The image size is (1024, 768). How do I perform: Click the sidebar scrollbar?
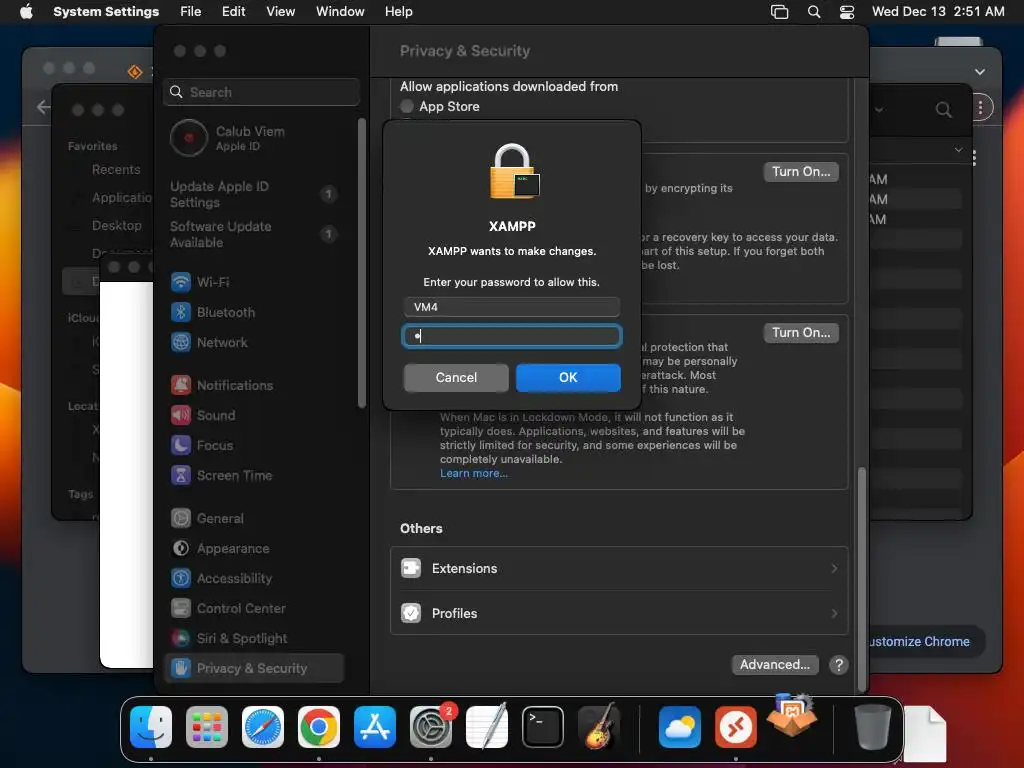362,263
